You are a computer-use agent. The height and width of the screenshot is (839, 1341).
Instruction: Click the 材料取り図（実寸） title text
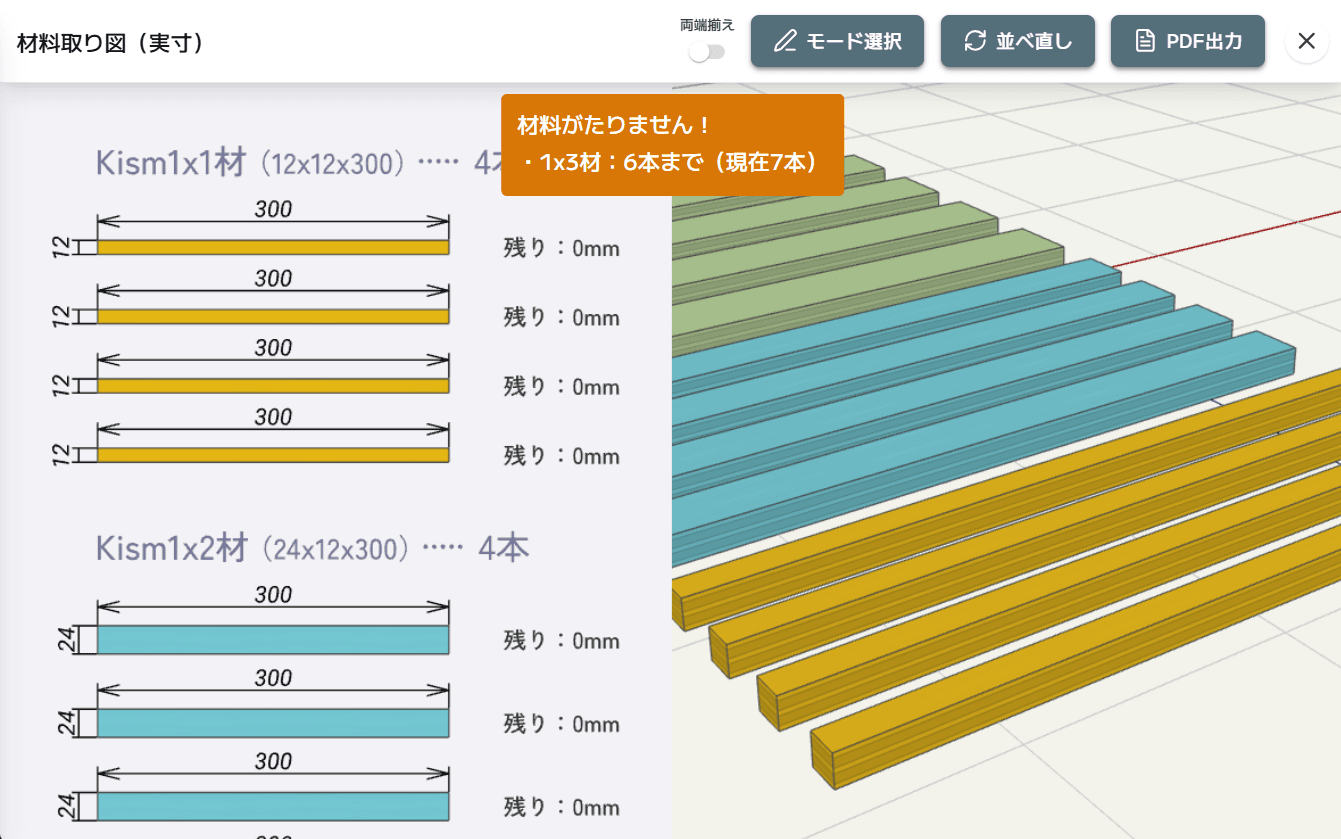point(111,42)
